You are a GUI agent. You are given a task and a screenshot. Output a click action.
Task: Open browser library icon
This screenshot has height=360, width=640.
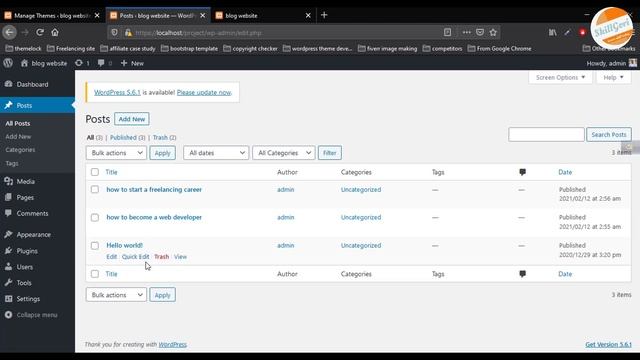(x=552, y=32)
